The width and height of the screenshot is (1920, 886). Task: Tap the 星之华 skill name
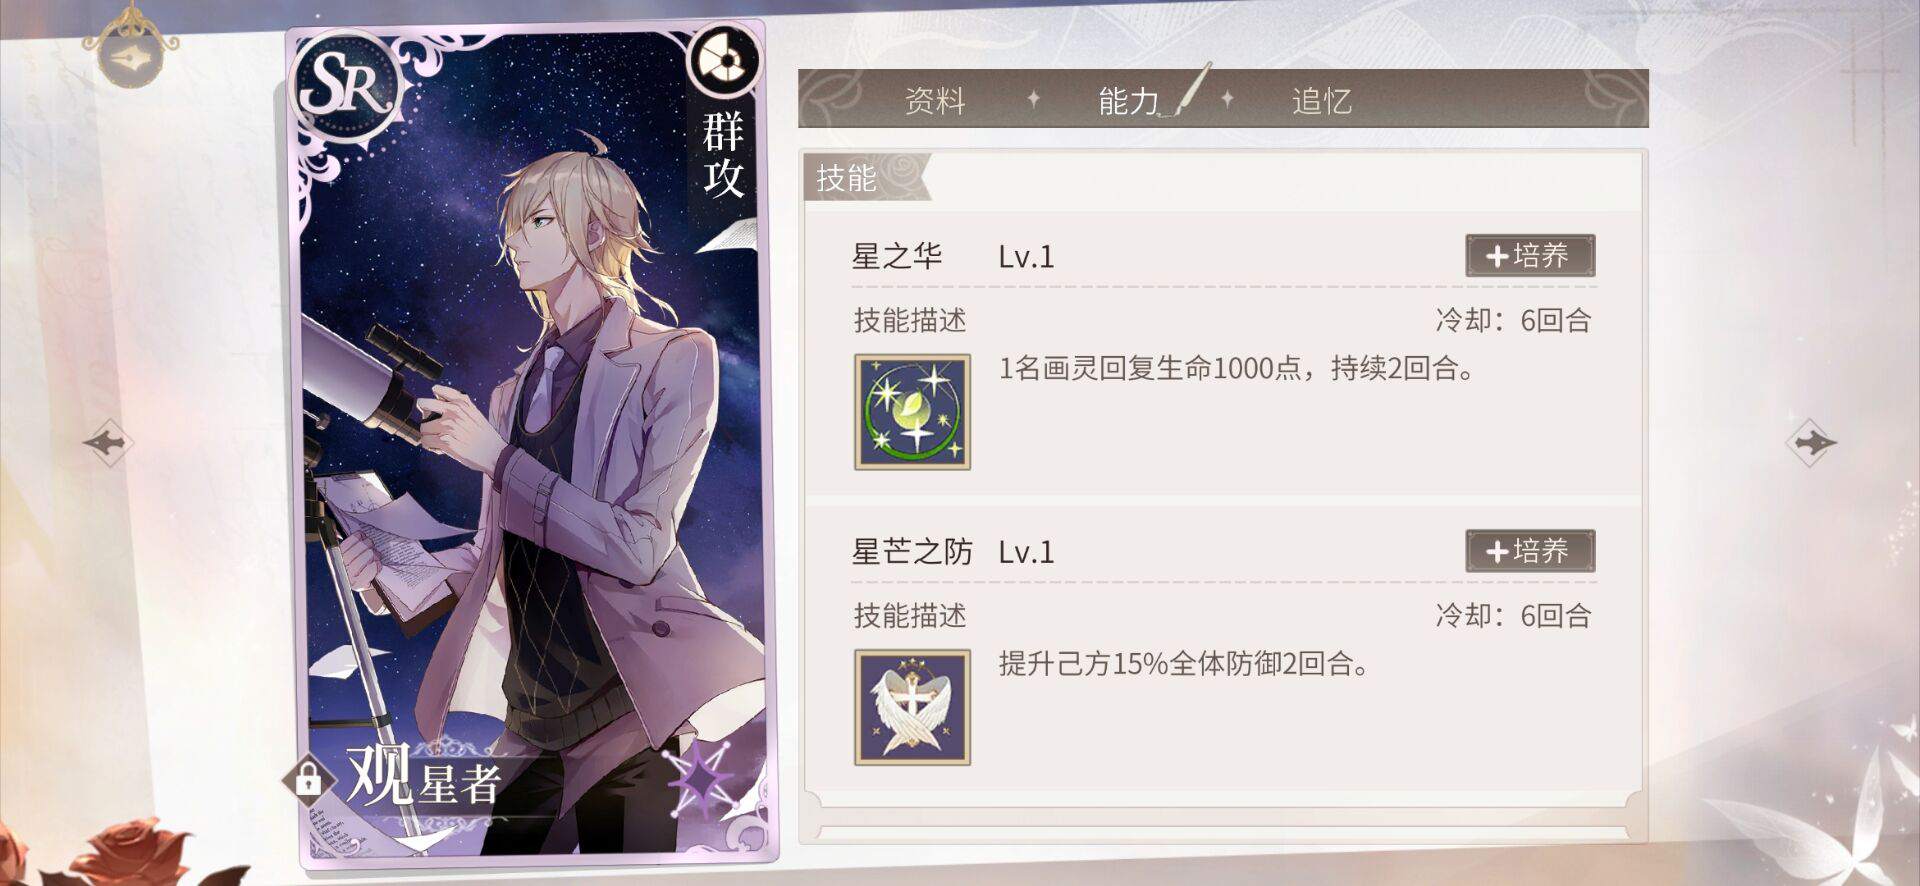click(897, 257)
